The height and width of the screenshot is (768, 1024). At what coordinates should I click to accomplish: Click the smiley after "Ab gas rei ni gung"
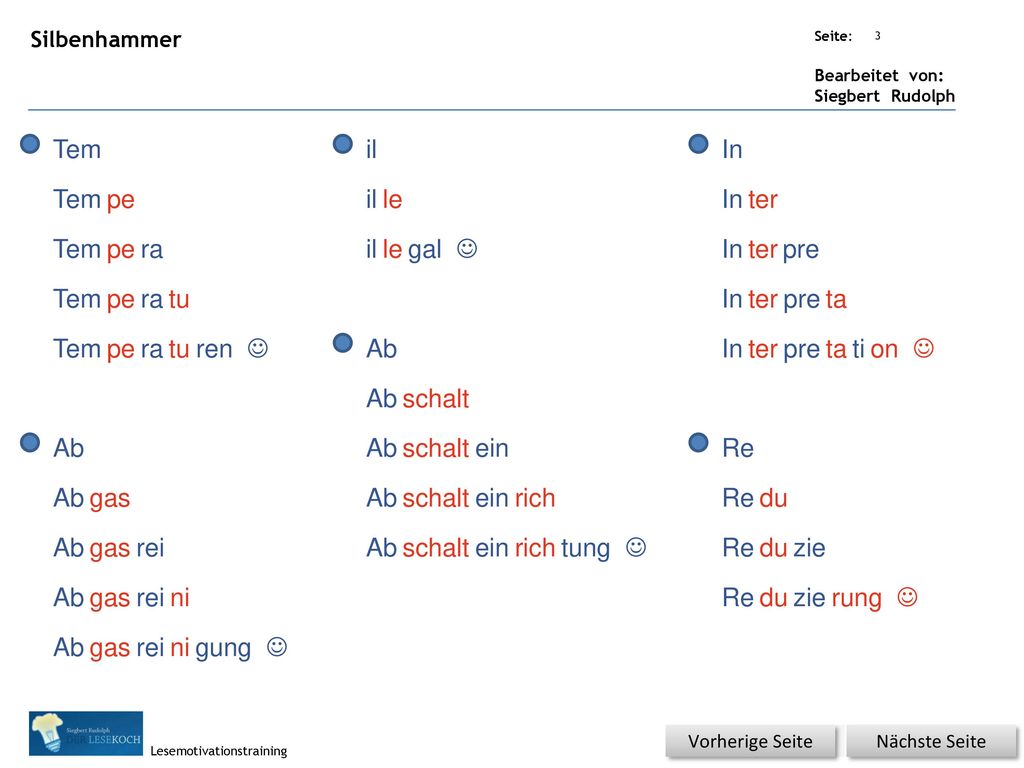pos(277,647)
